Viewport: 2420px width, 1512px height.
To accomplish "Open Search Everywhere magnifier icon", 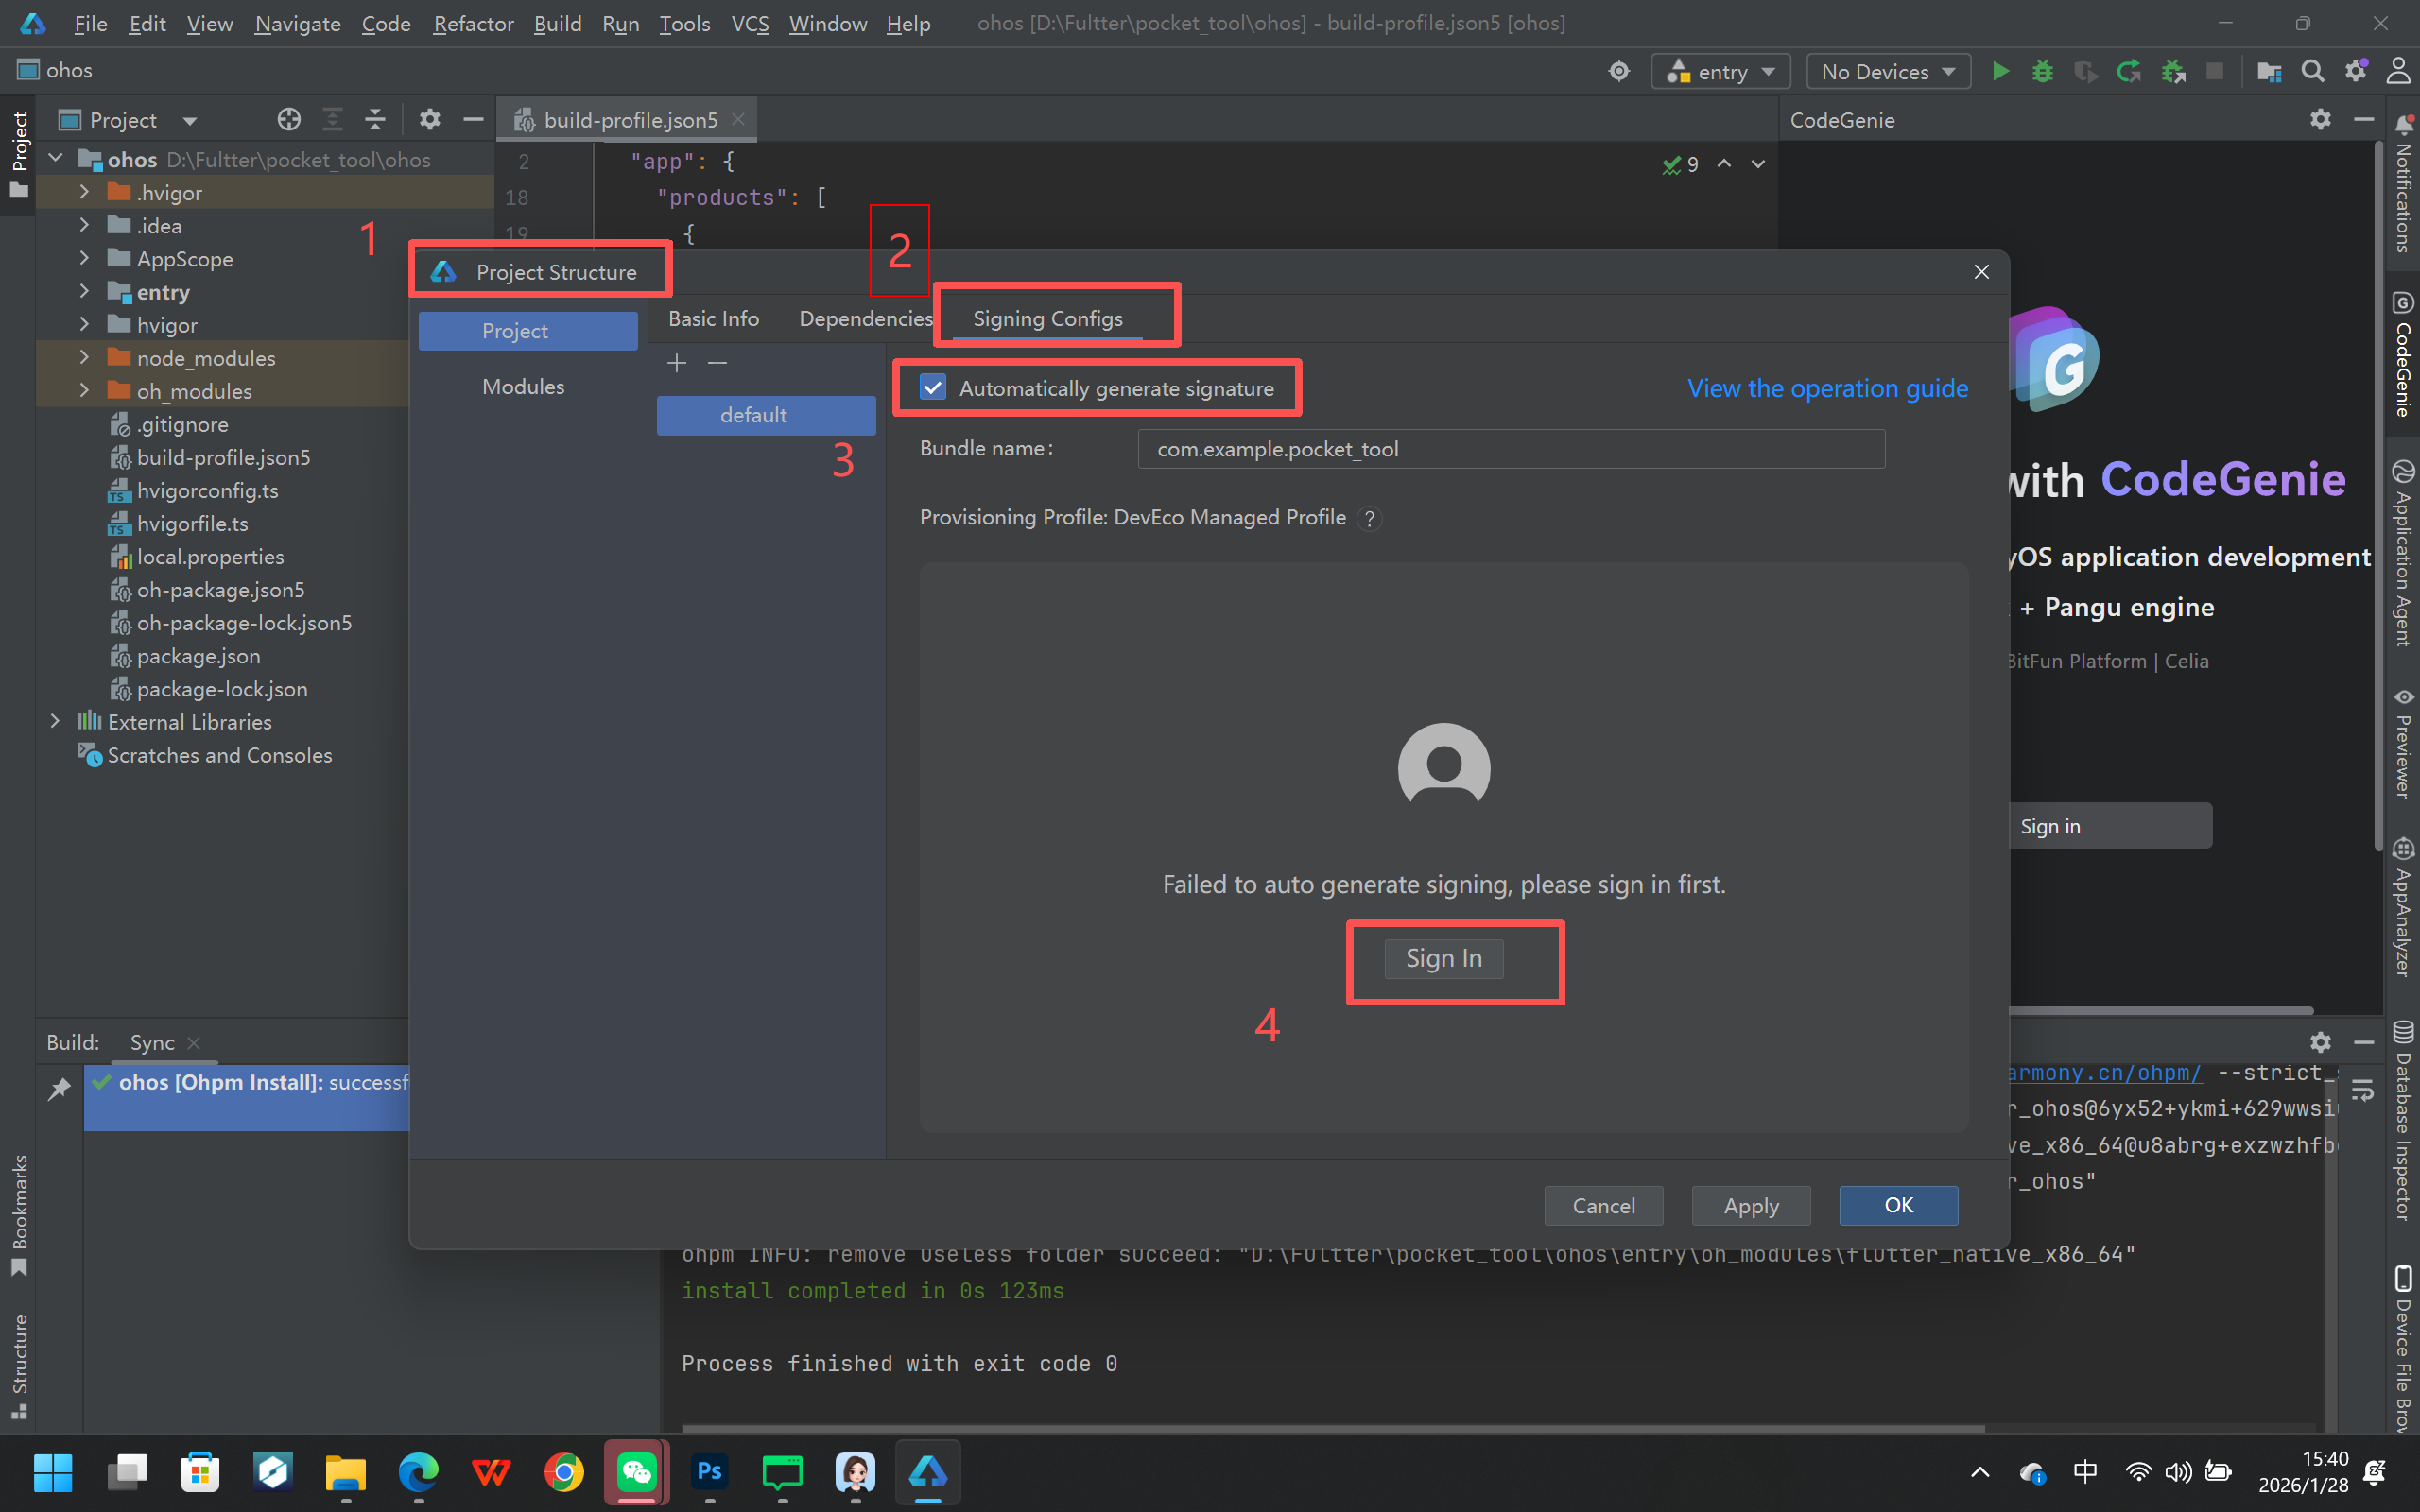I will click(x=2312, y=71).
